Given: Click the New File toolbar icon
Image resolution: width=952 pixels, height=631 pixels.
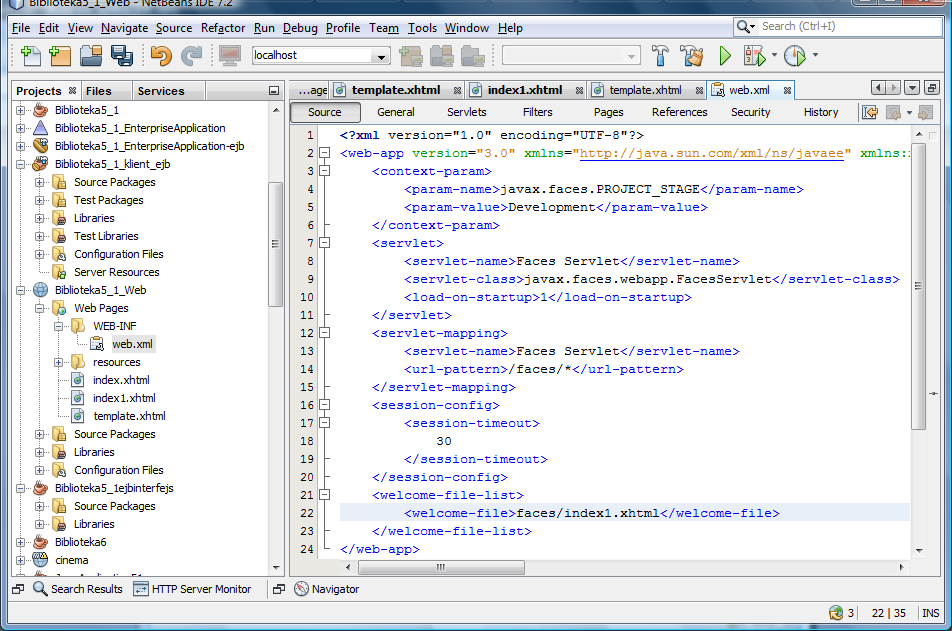Looking at the screenshot, I should pos(30,56).
